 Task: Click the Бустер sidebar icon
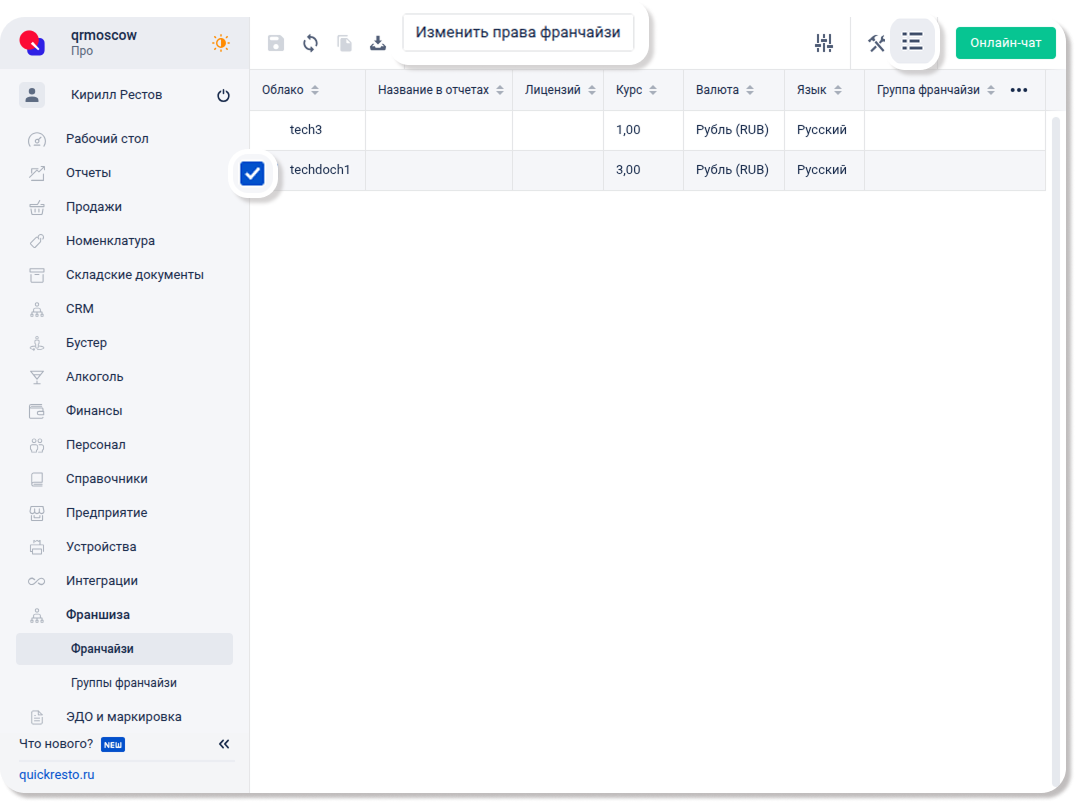point(37,343)
